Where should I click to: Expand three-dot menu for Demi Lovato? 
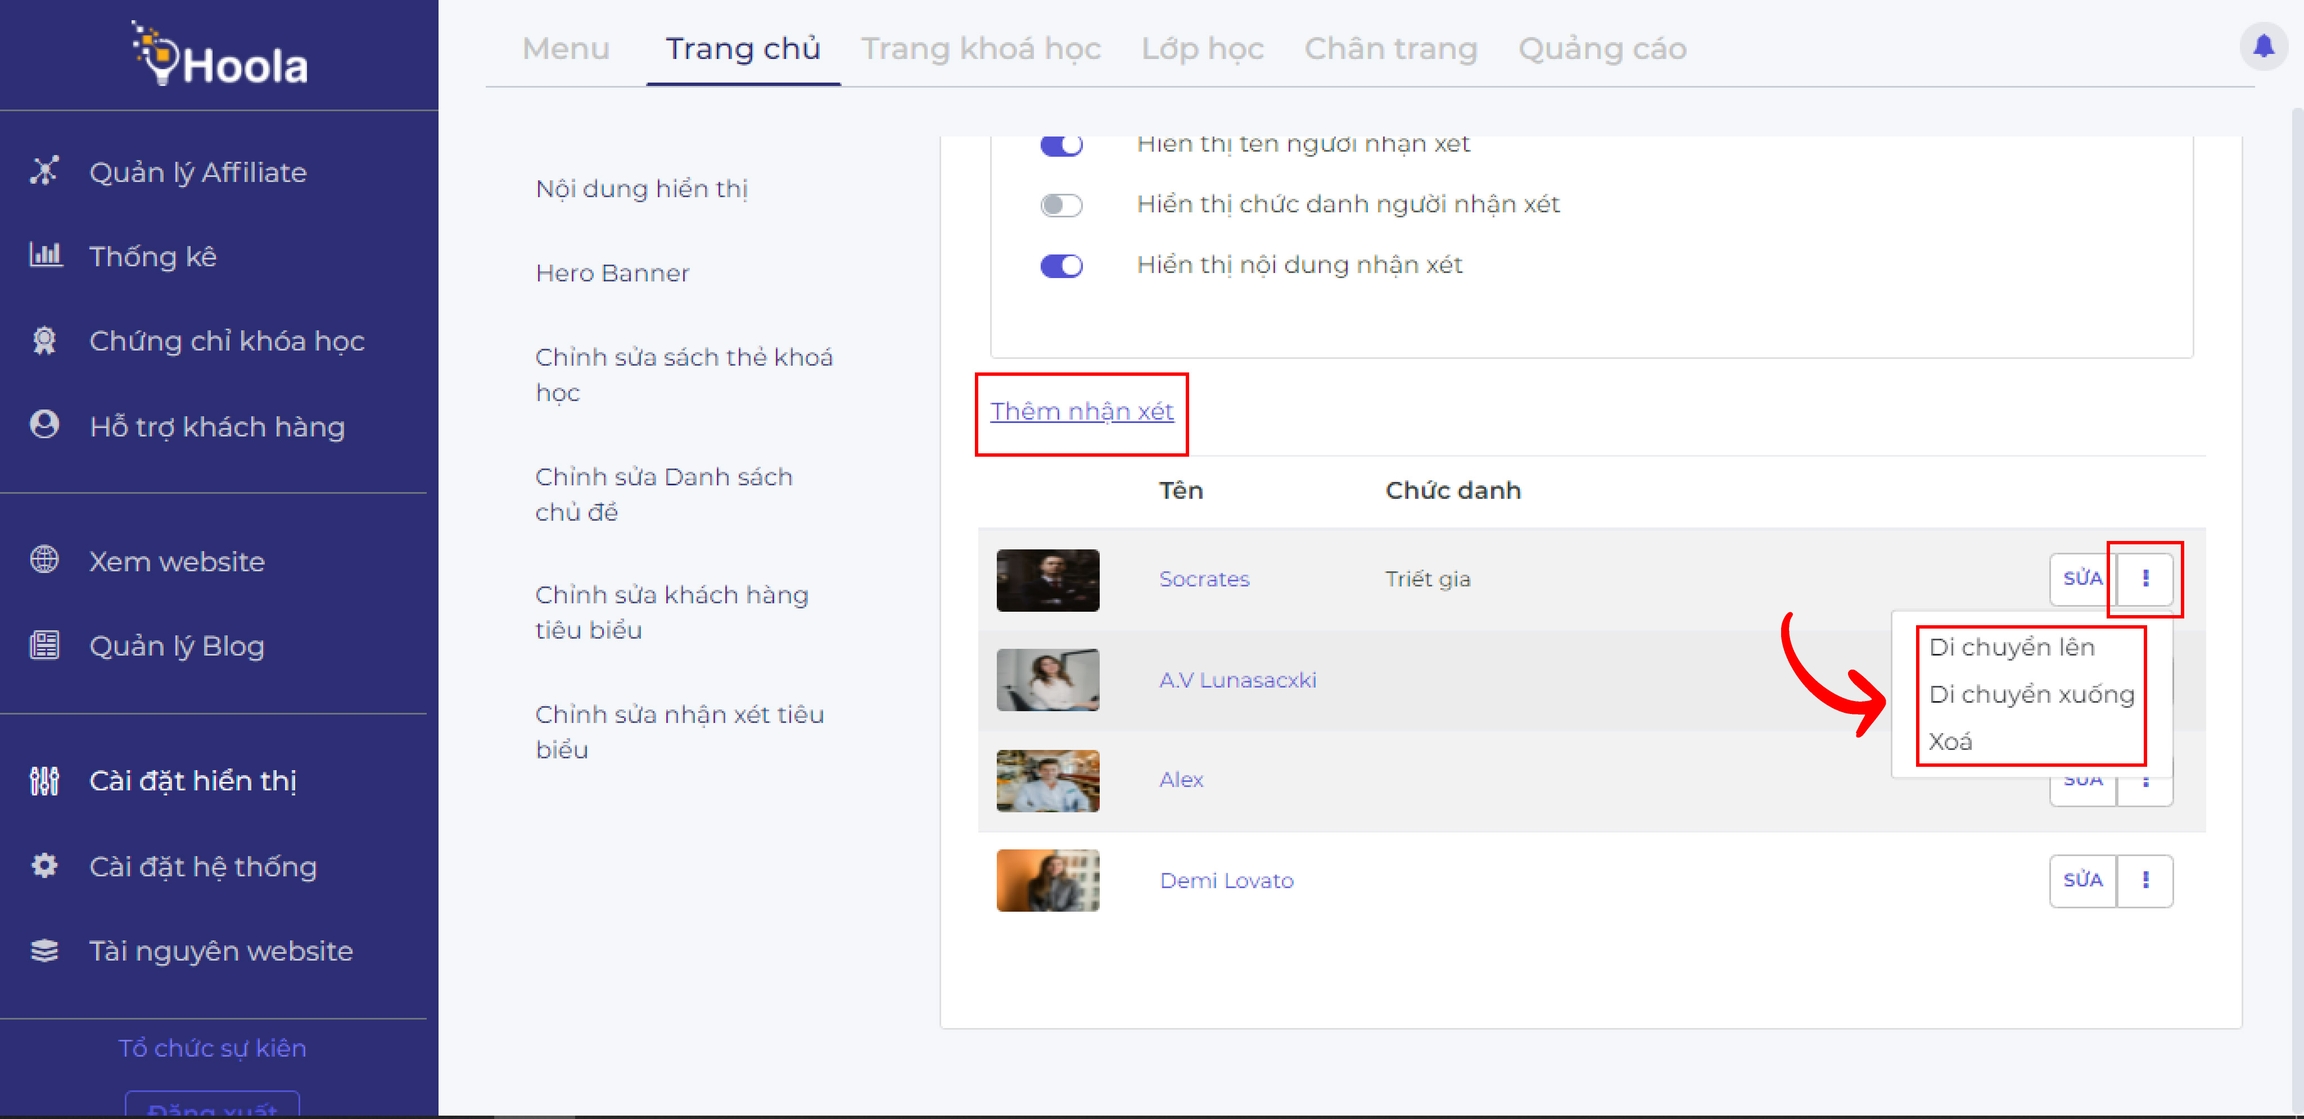2145,880
